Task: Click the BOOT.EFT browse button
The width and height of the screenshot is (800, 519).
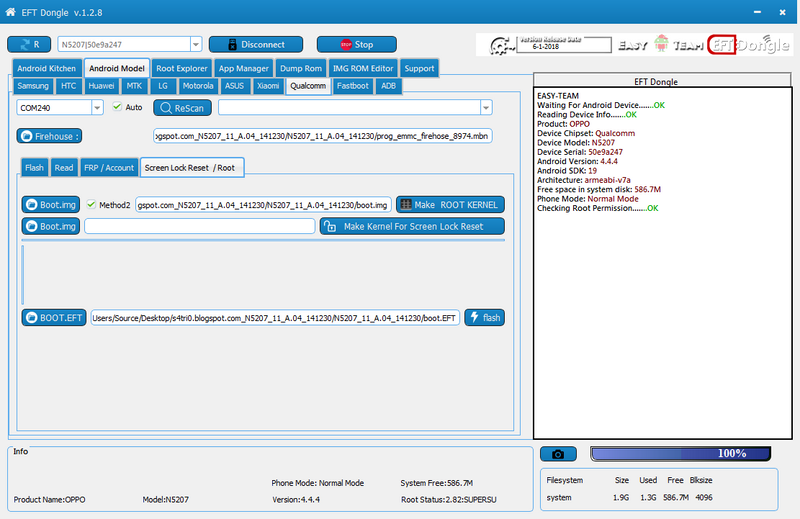Action: pos(54,317)
